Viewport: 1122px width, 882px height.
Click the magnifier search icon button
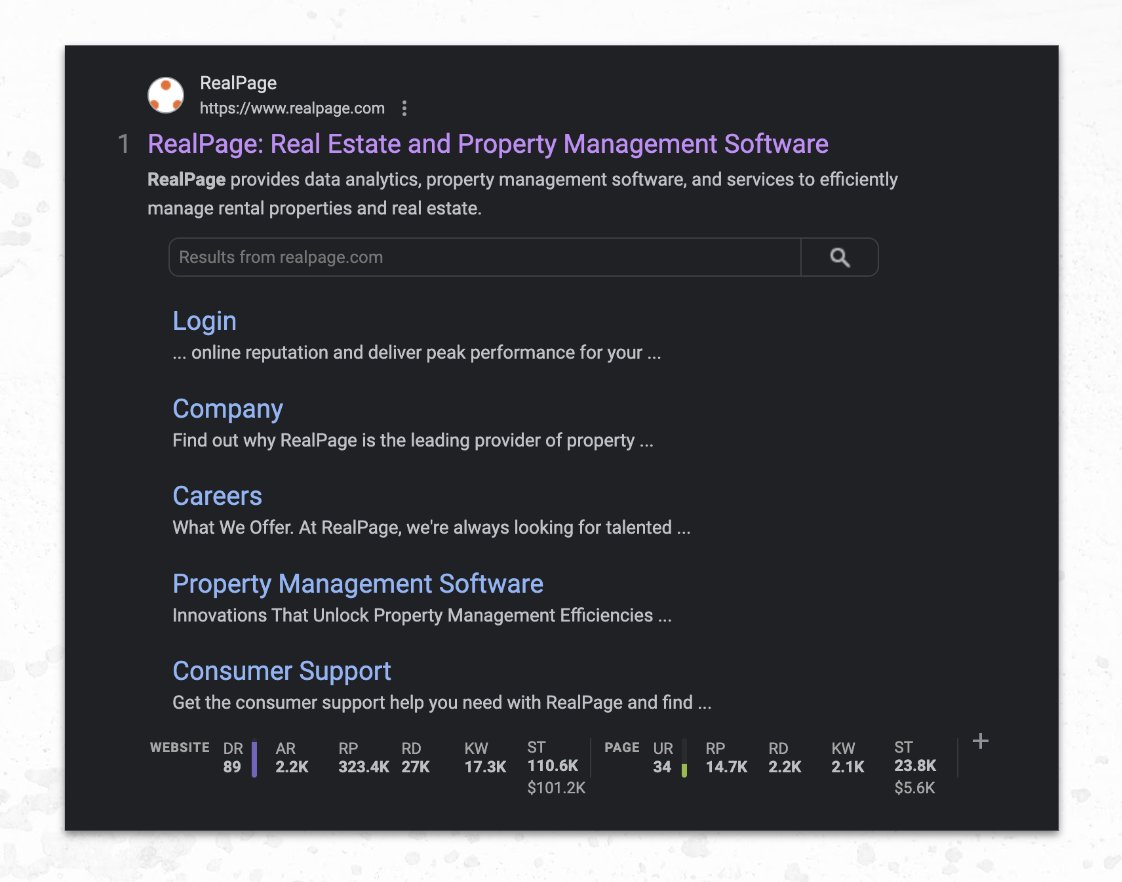pyautogui.click(x=839, y=258)
